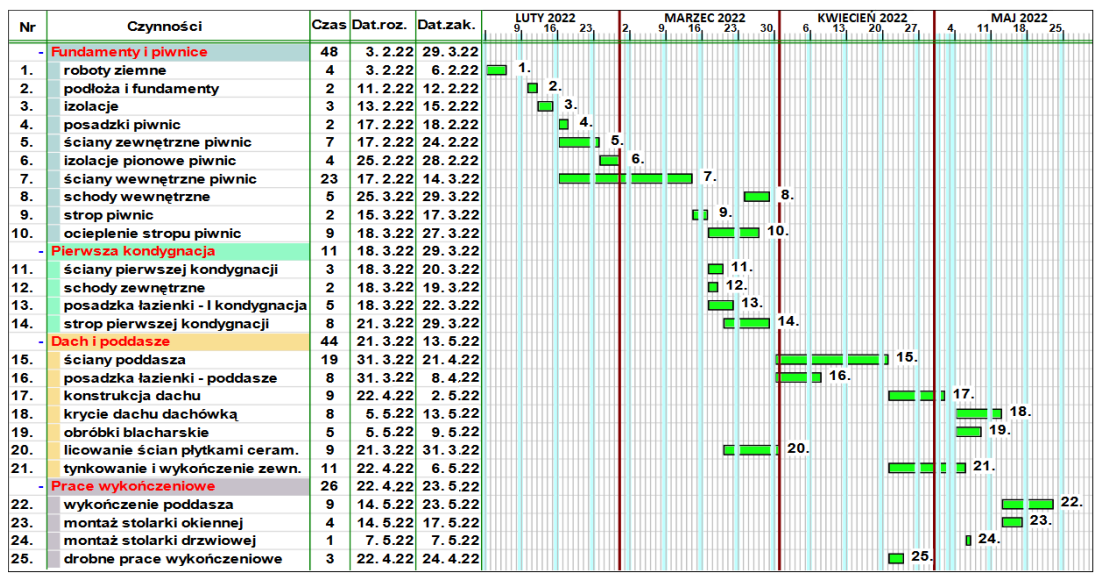Select the Gantt bar for task 1
This screenshot has width=1102, height=576.
tap(496, 70)
